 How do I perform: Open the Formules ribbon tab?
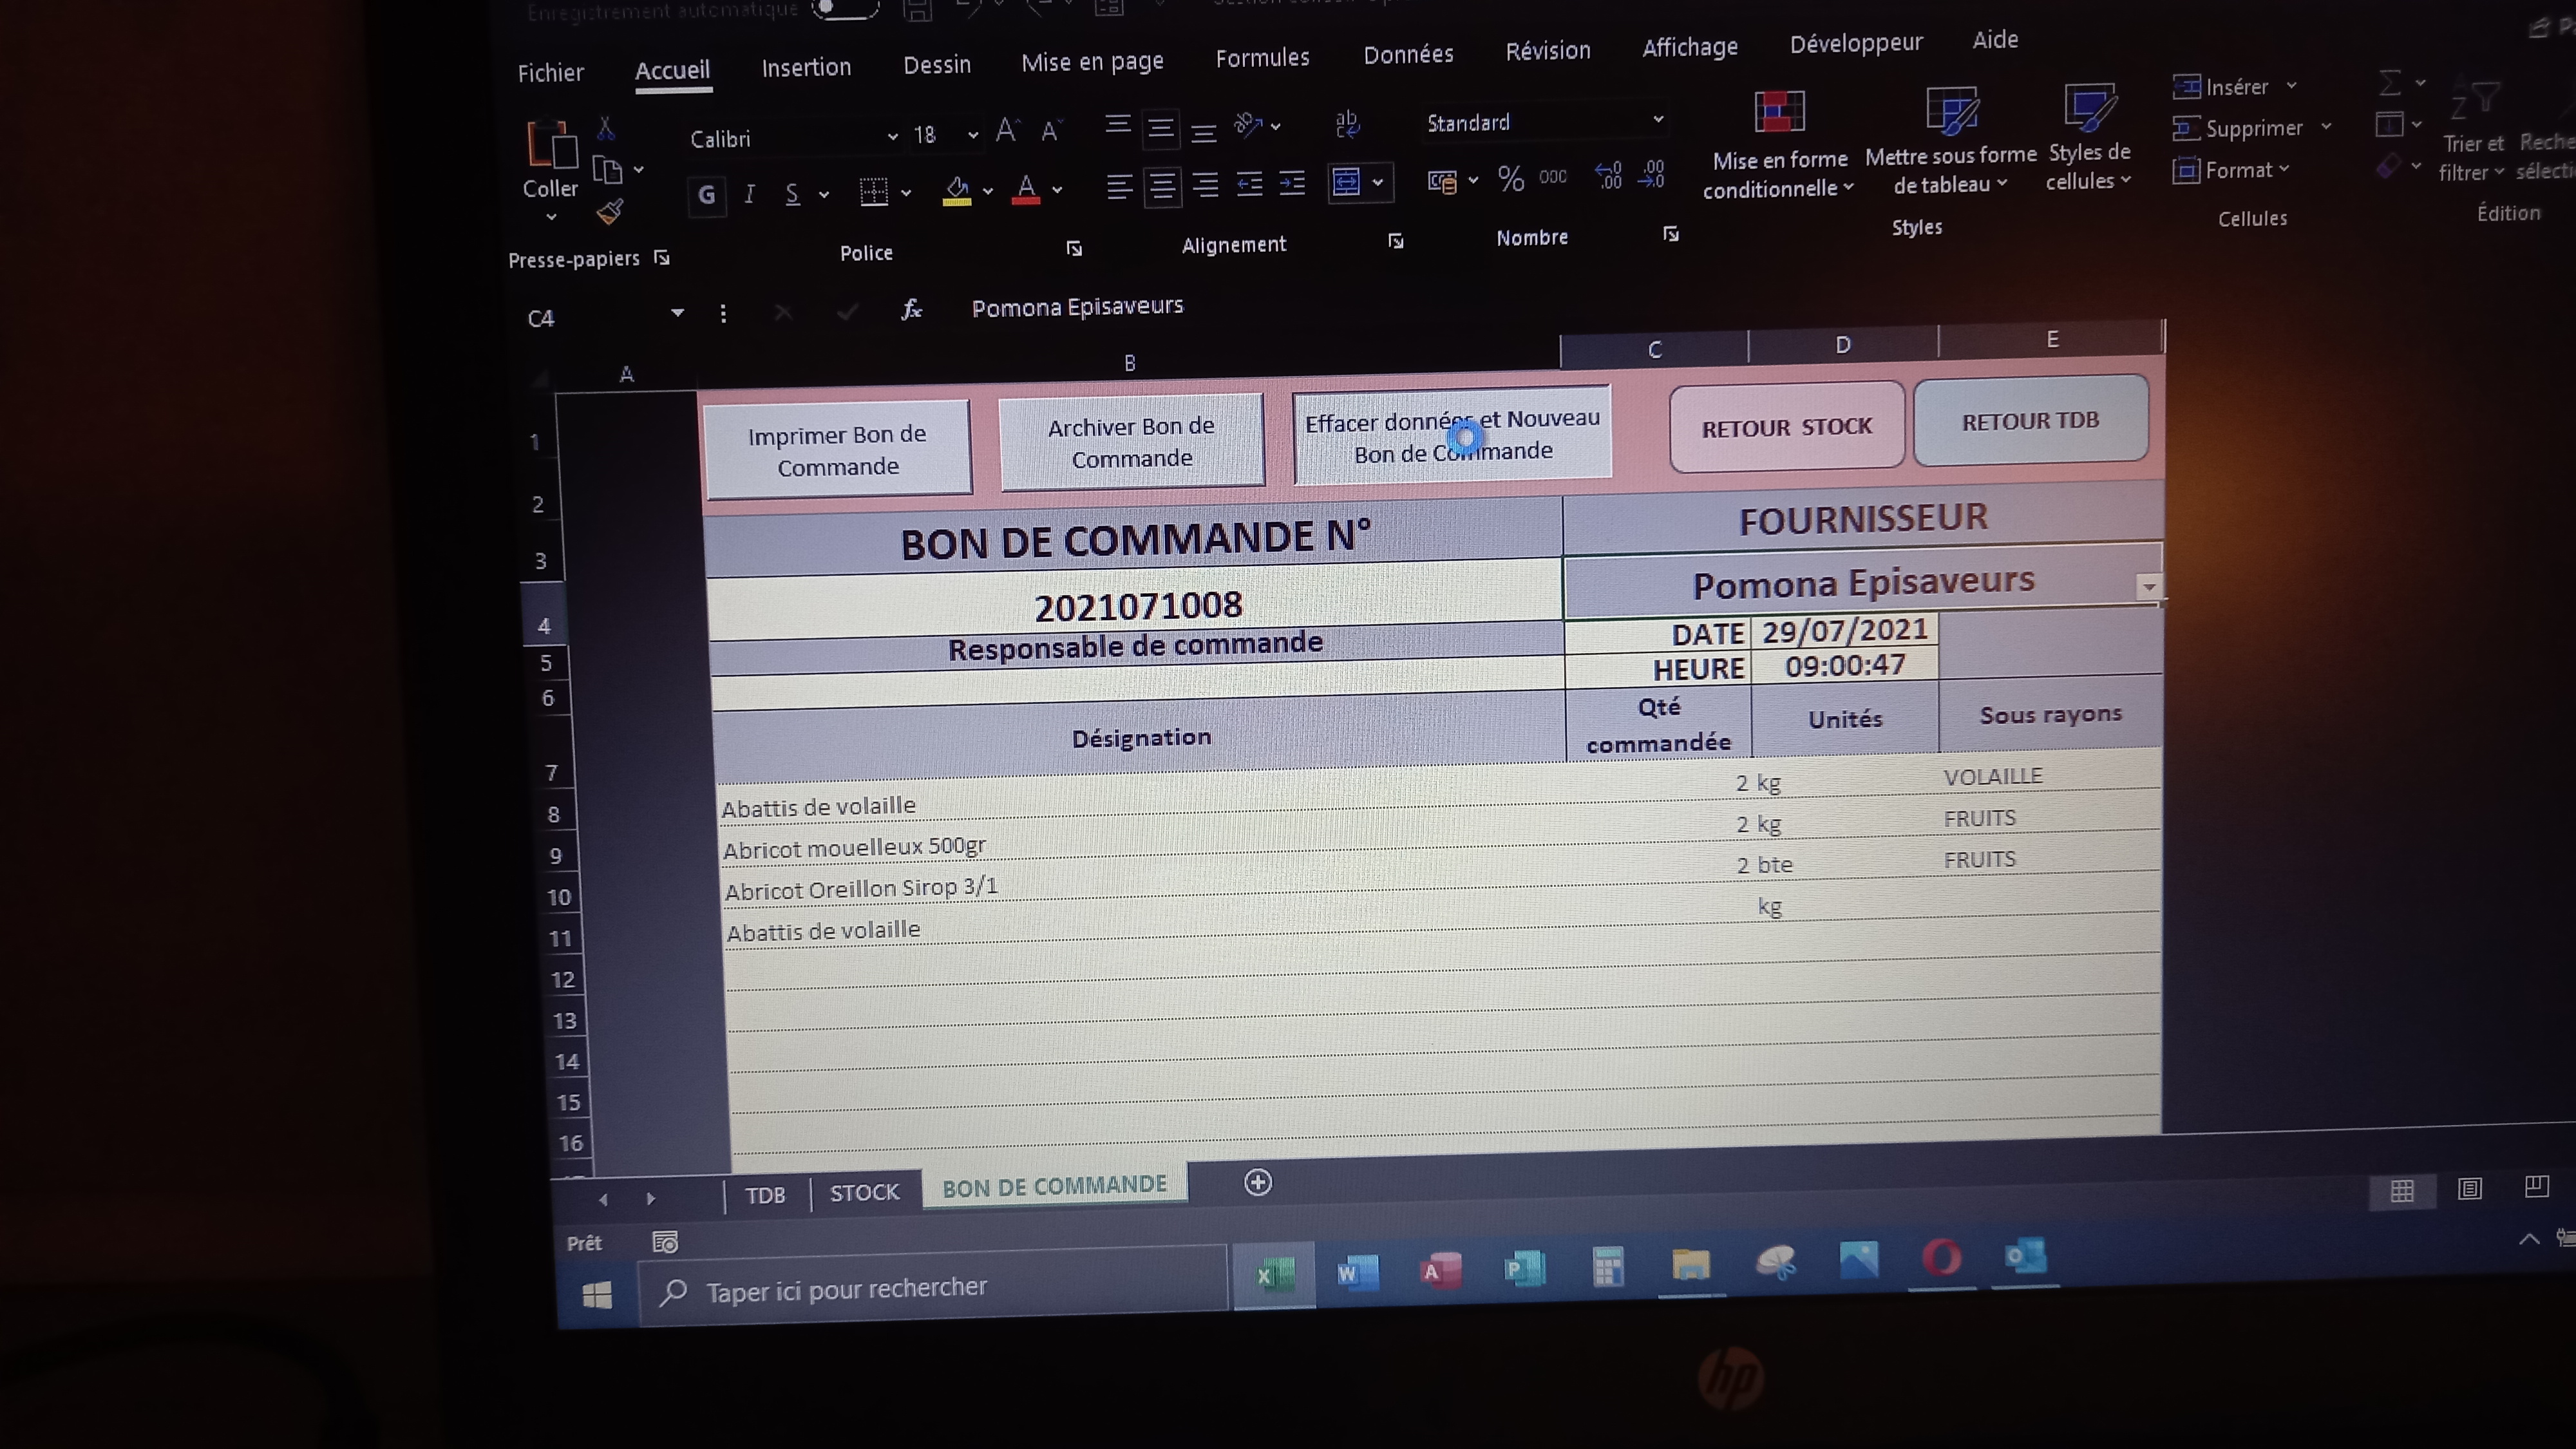[1262, 58]
